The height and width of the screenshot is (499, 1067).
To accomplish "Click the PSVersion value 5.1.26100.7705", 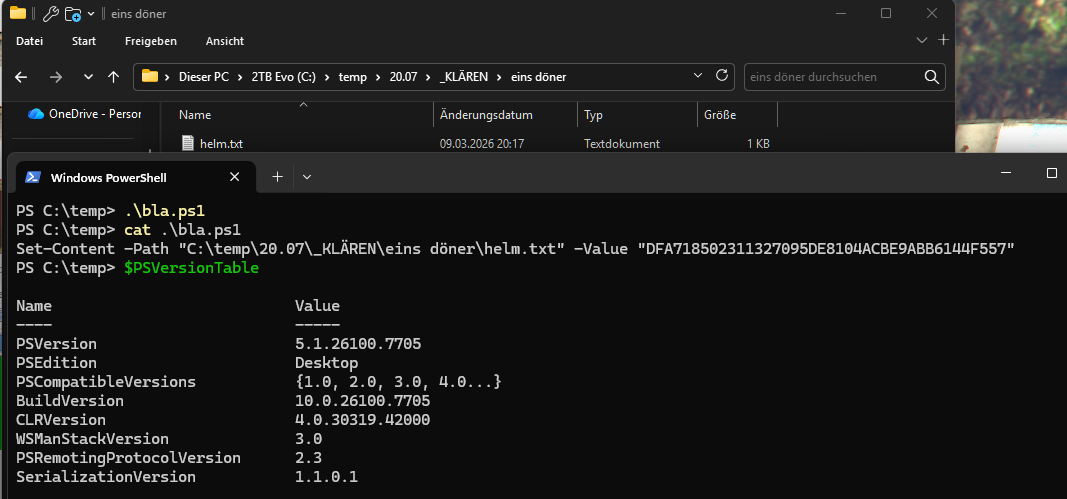I will [x=358, y=344].
